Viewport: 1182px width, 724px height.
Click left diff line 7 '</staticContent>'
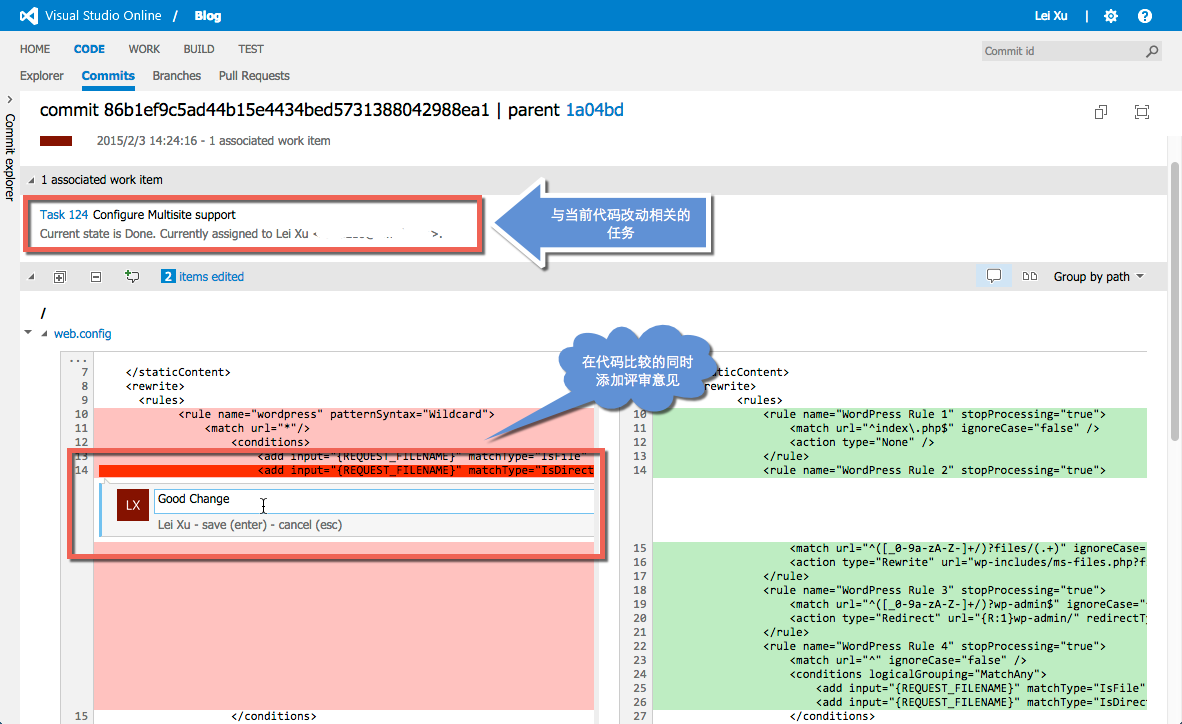(178, 372)
